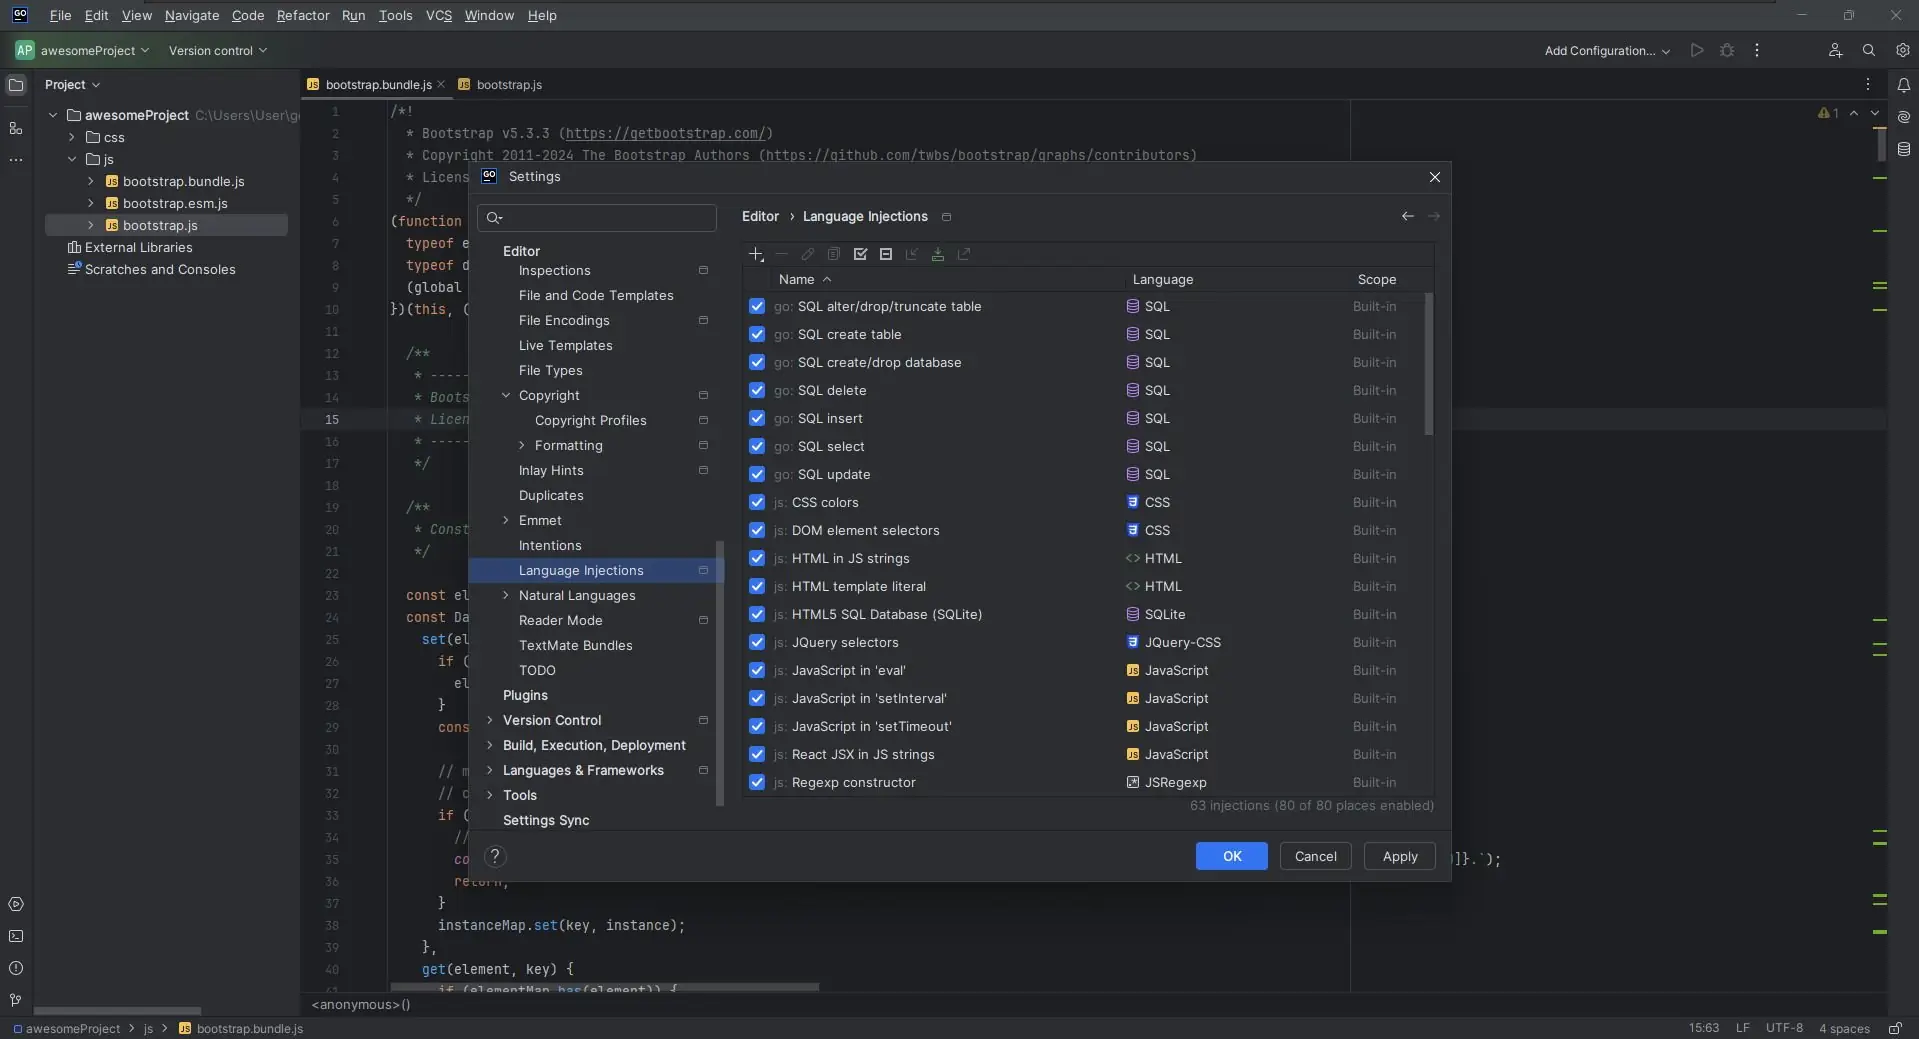This screenshot has width=1919, height=1039.
Task: Expand the Emmet settings node
Action: [506, 521]
